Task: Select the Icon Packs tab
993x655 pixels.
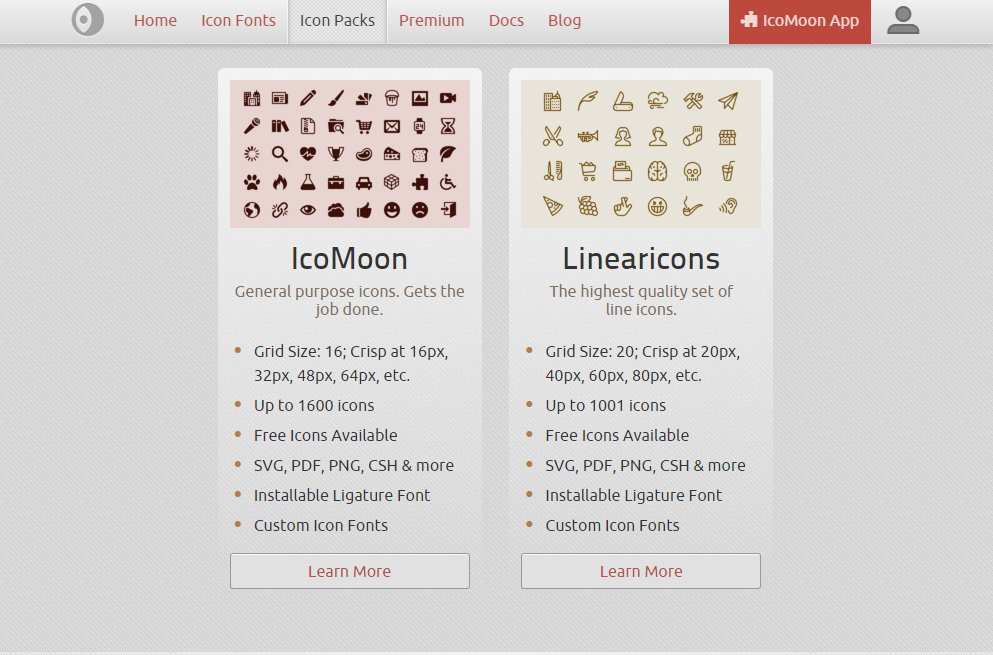Action: point(338,22)
